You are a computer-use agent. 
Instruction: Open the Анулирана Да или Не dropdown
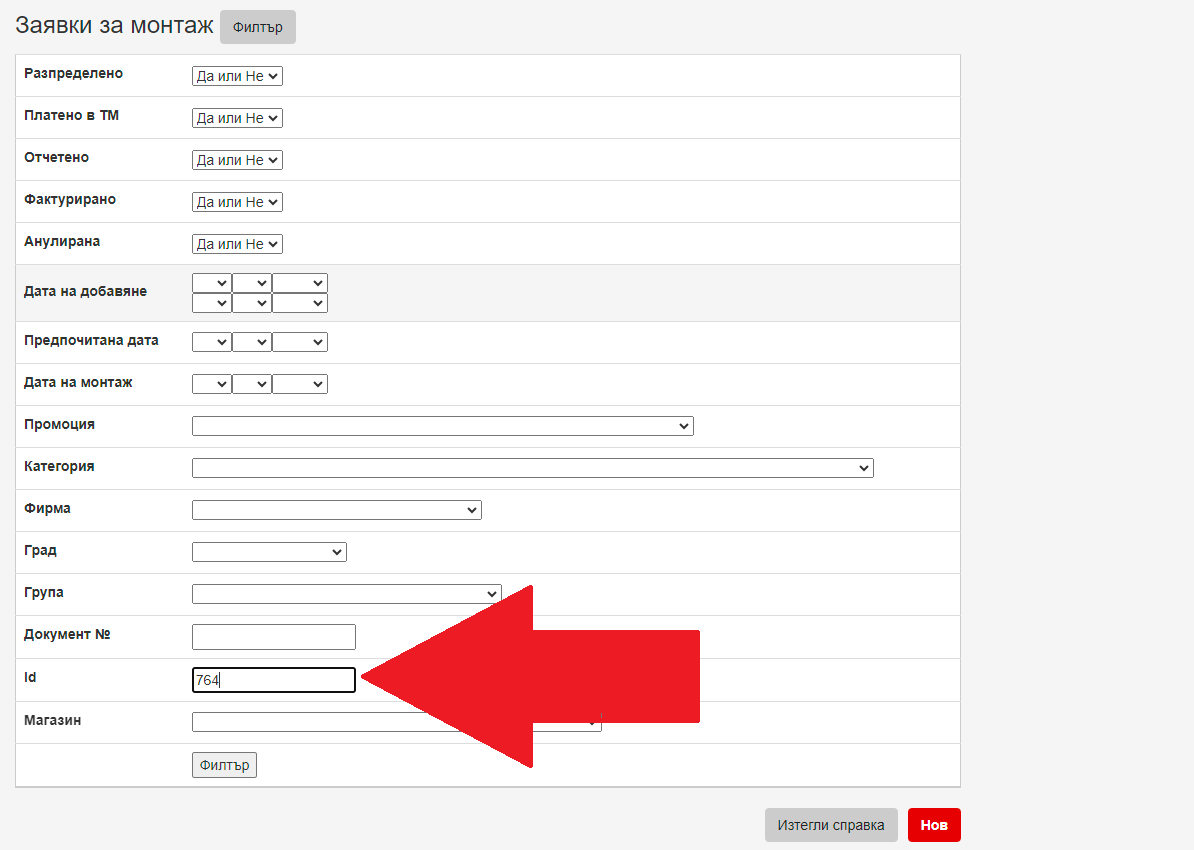pyautogui.click(x=238, y=244)
